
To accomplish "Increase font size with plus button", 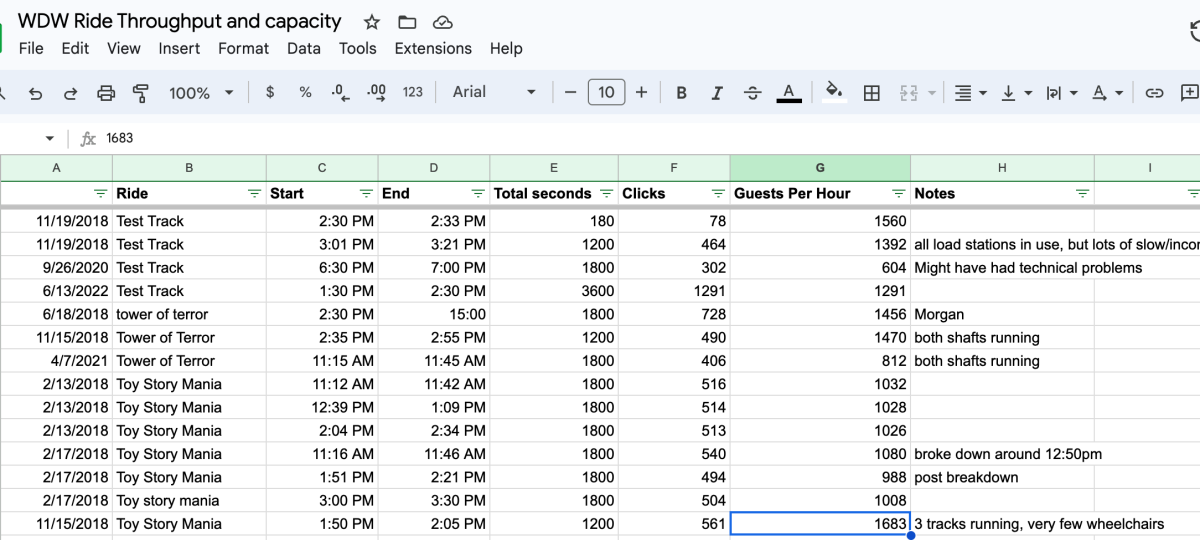I will 641,92.
